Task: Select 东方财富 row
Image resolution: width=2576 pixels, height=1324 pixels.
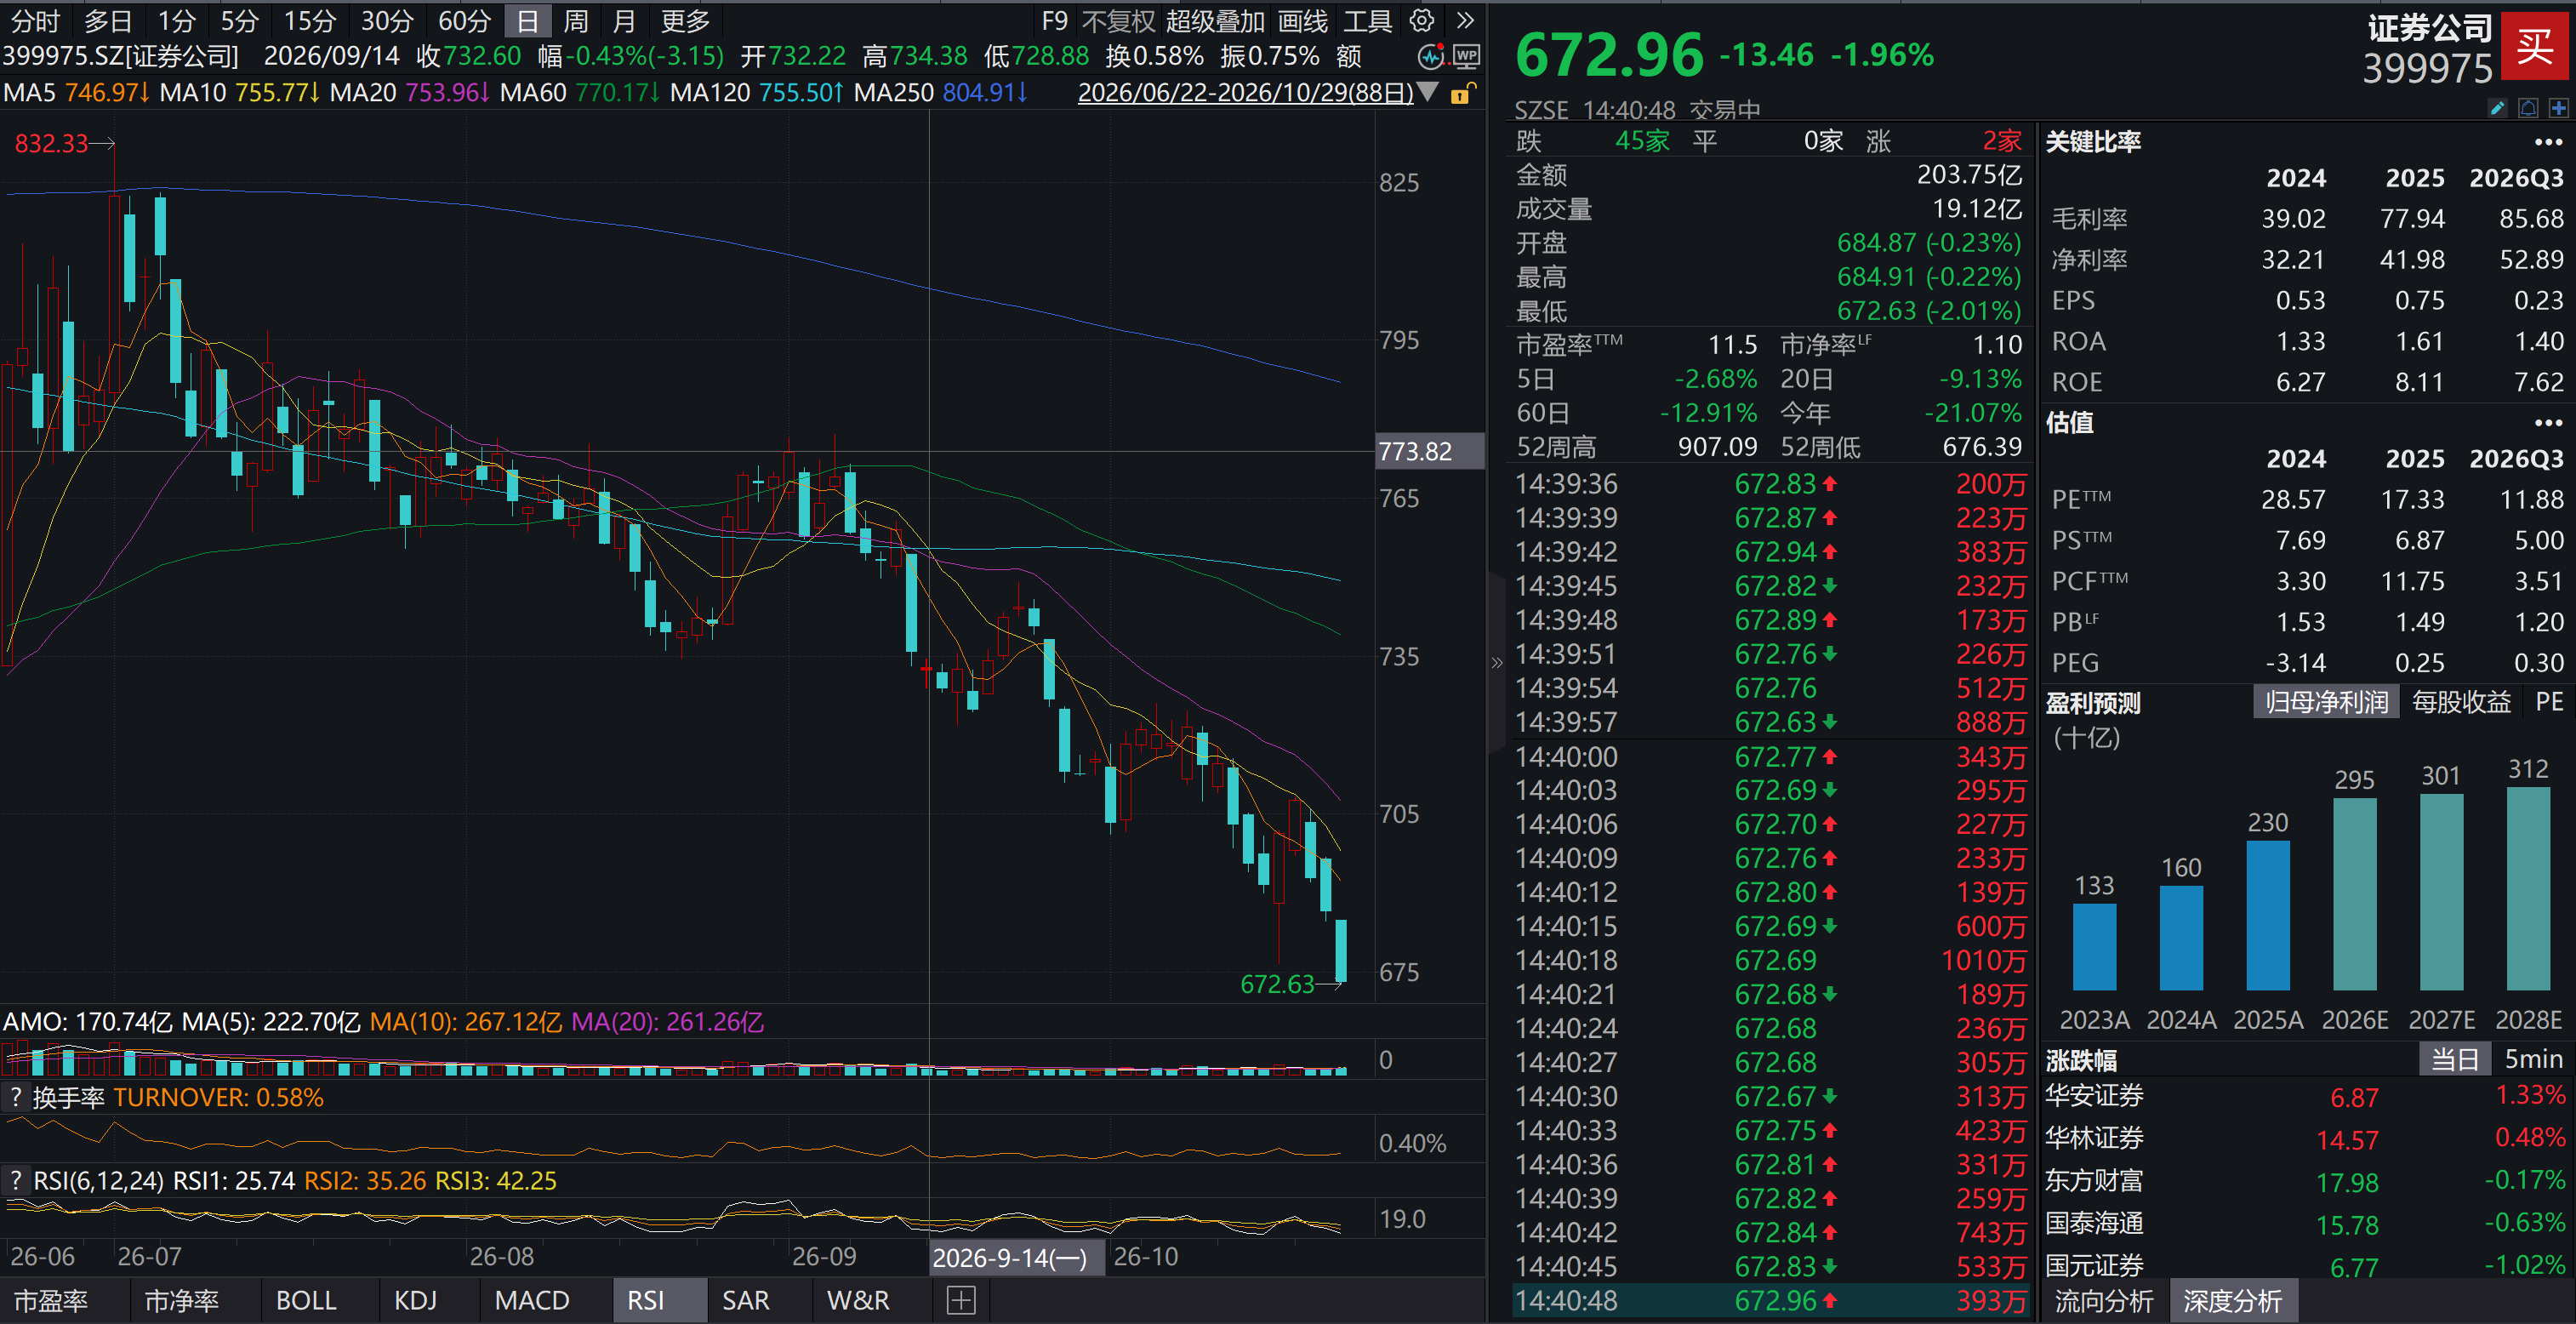Action: point(2305,1181)
